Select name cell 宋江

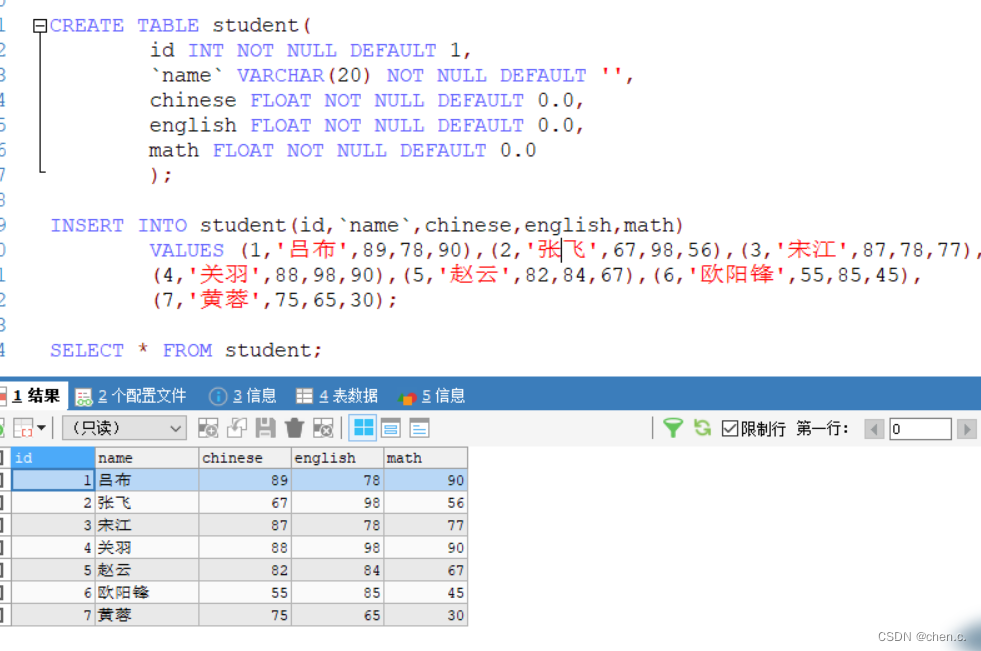(x=146, y=525)
